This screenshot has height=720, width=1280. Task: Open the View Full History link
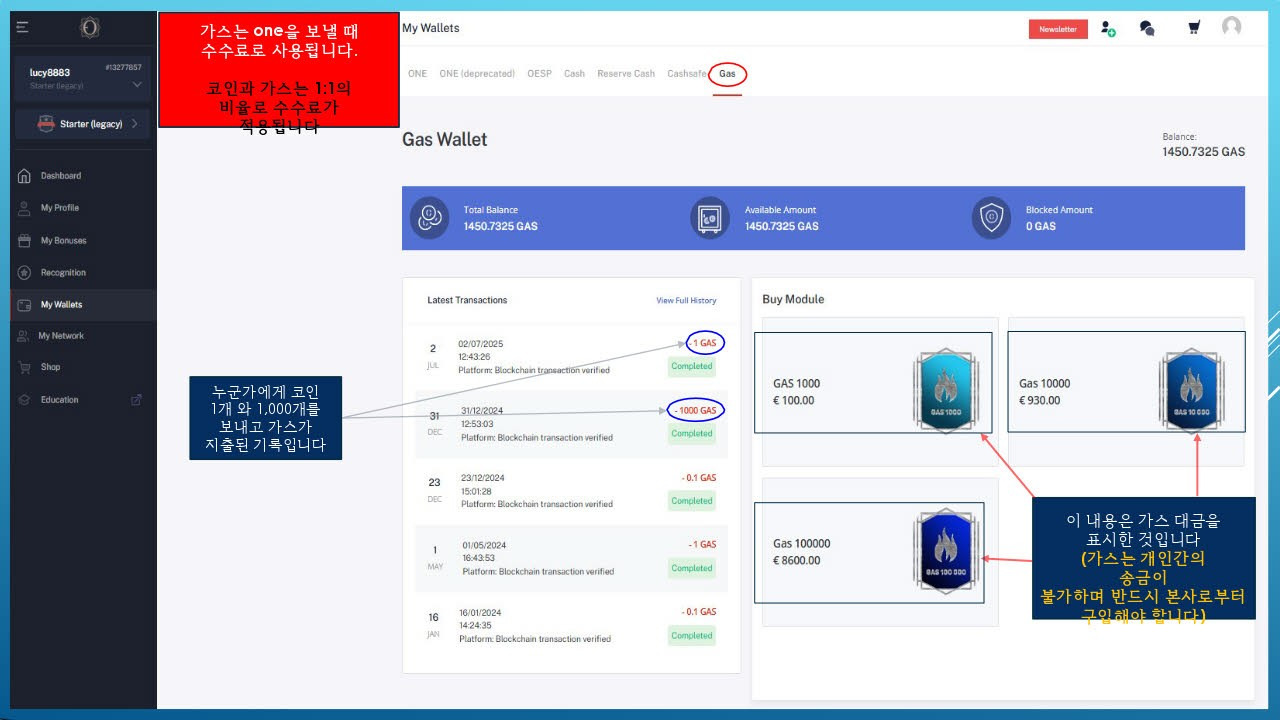686,301
